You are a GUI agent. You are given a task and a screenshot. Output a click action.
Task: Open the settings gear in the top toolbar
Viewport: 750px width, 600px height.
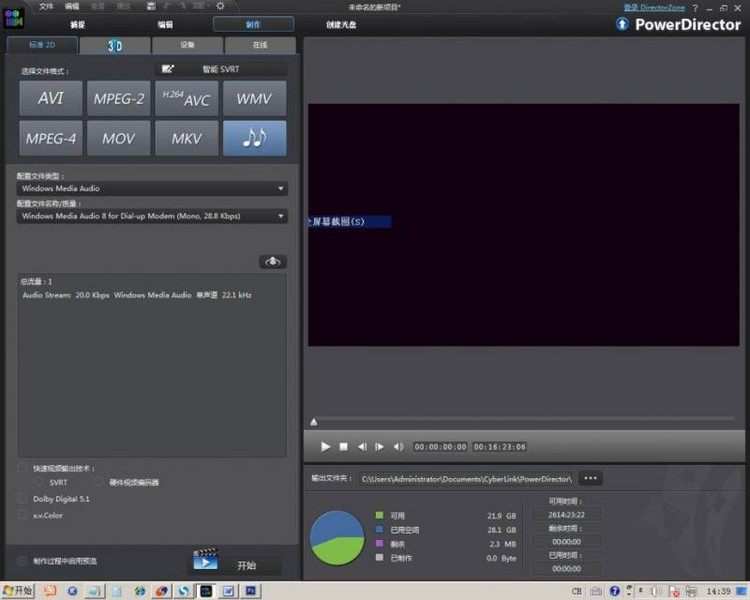click(x=220, y=6)
